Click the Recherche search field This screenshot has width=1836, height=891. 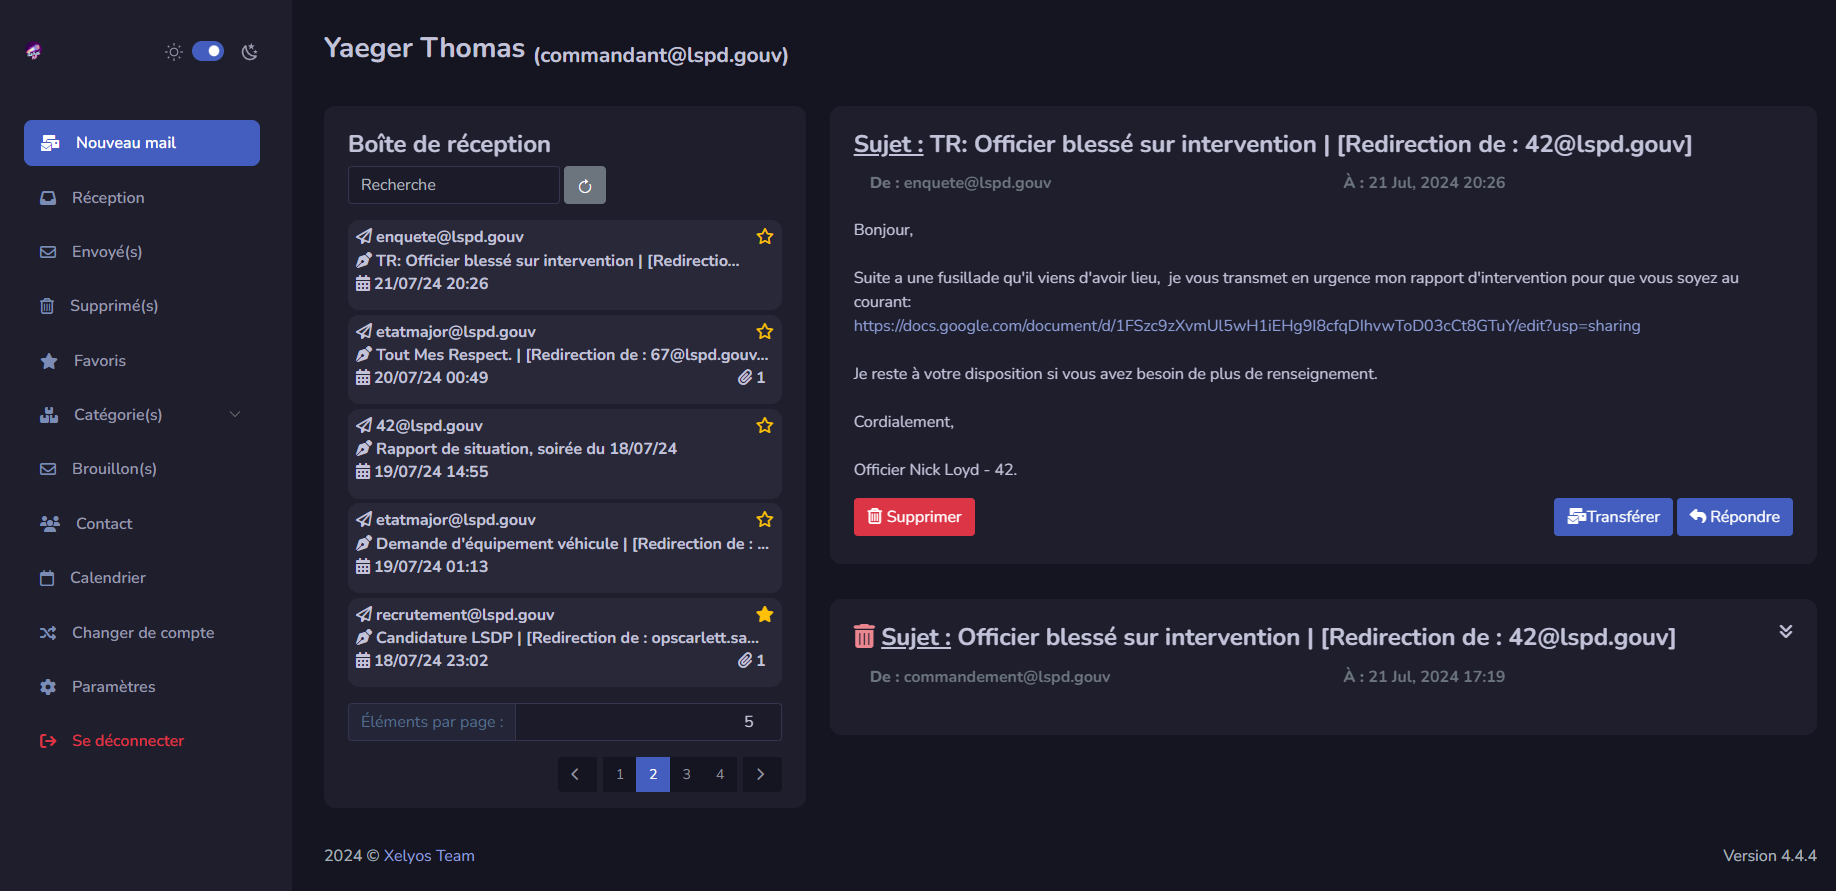pos(453,185)
